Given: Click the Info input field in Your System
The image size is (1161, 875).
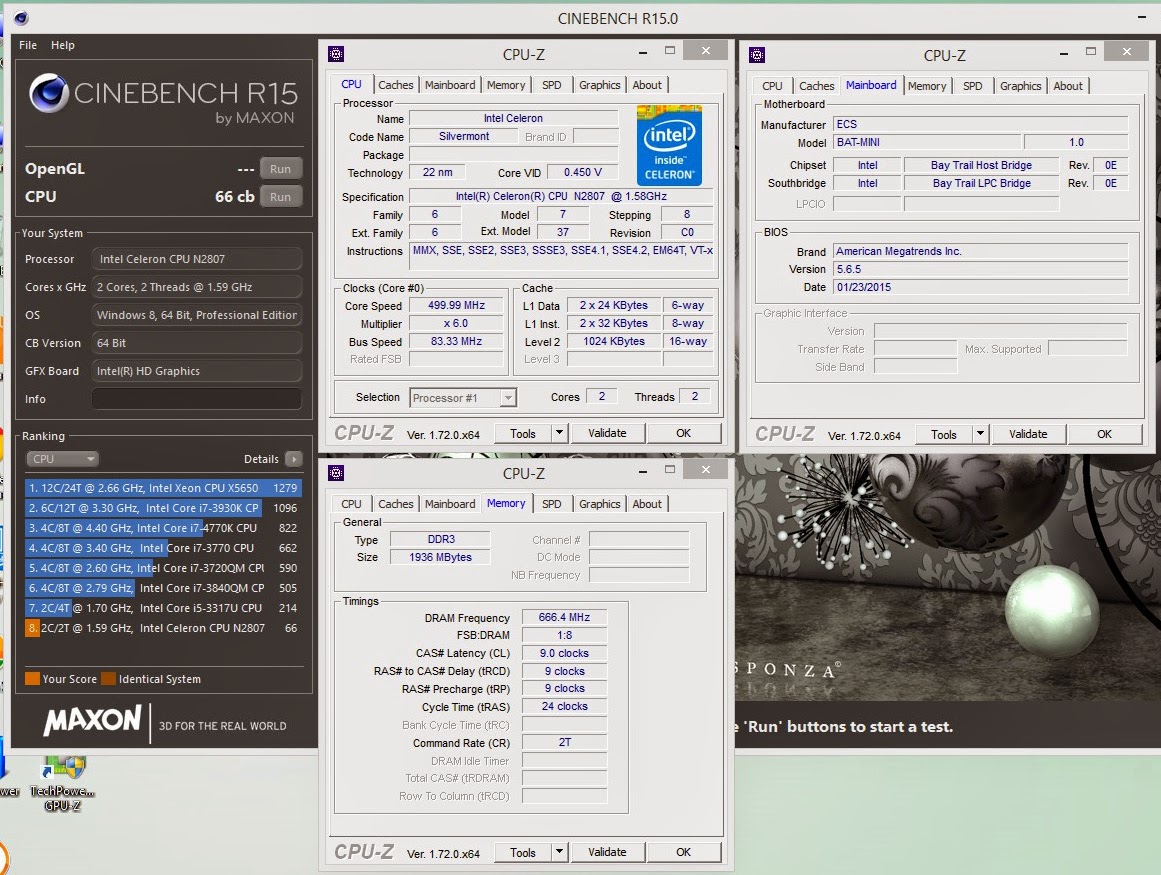Looking at the screenshot, I should pos(197,399).
